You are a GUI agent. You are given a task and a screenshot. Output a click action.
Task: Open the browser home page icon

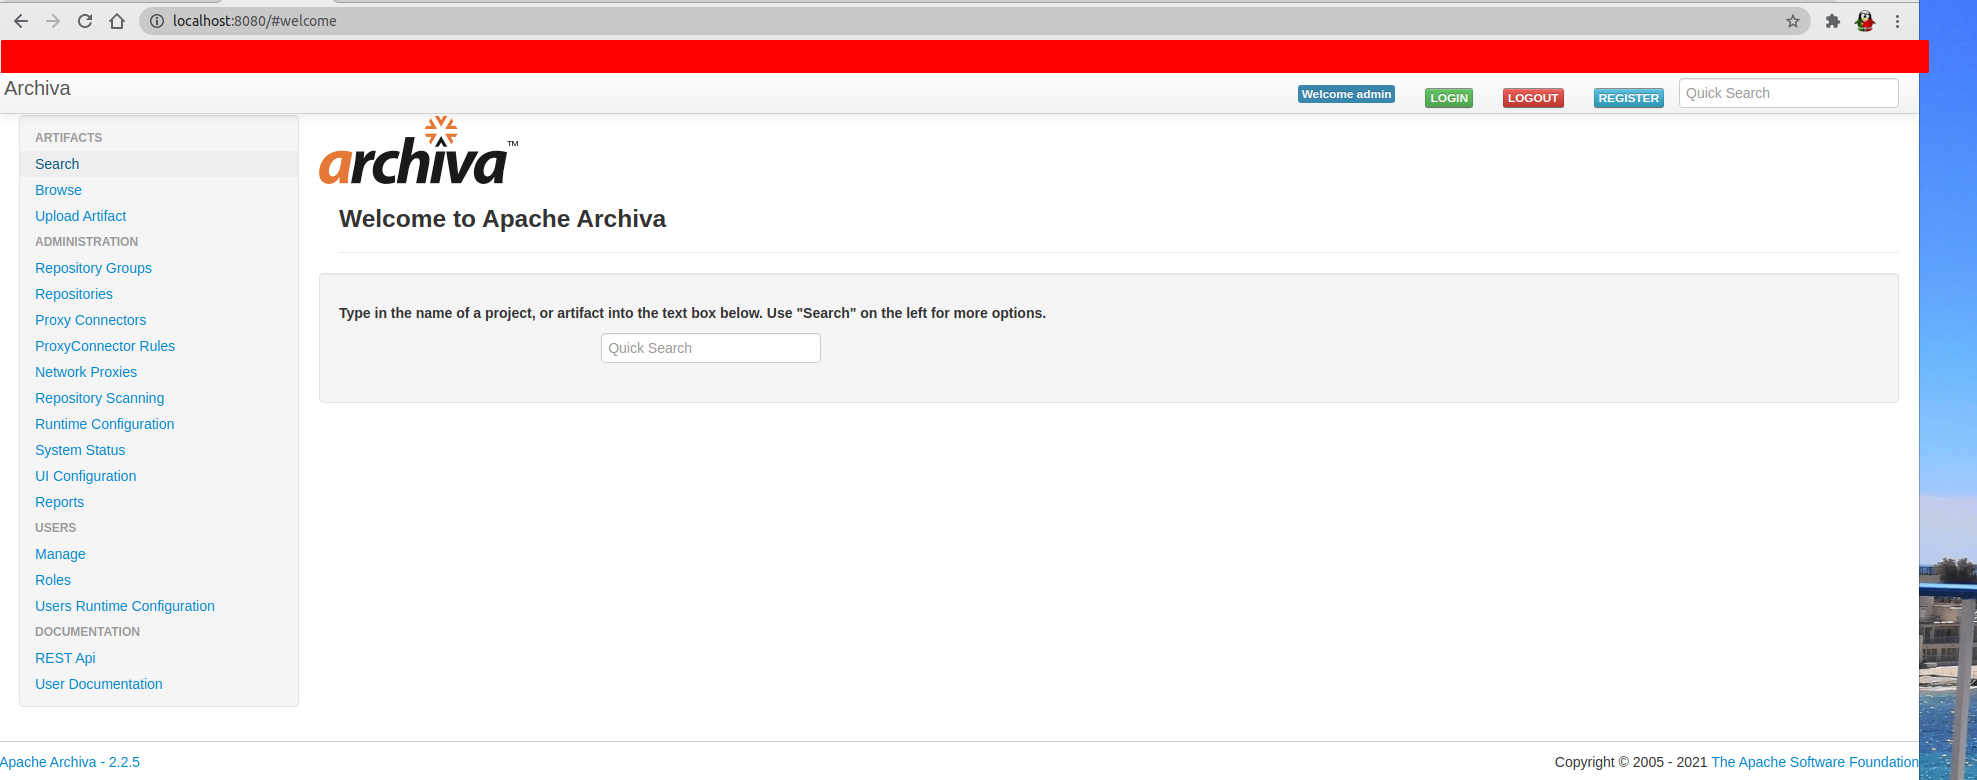117,21
